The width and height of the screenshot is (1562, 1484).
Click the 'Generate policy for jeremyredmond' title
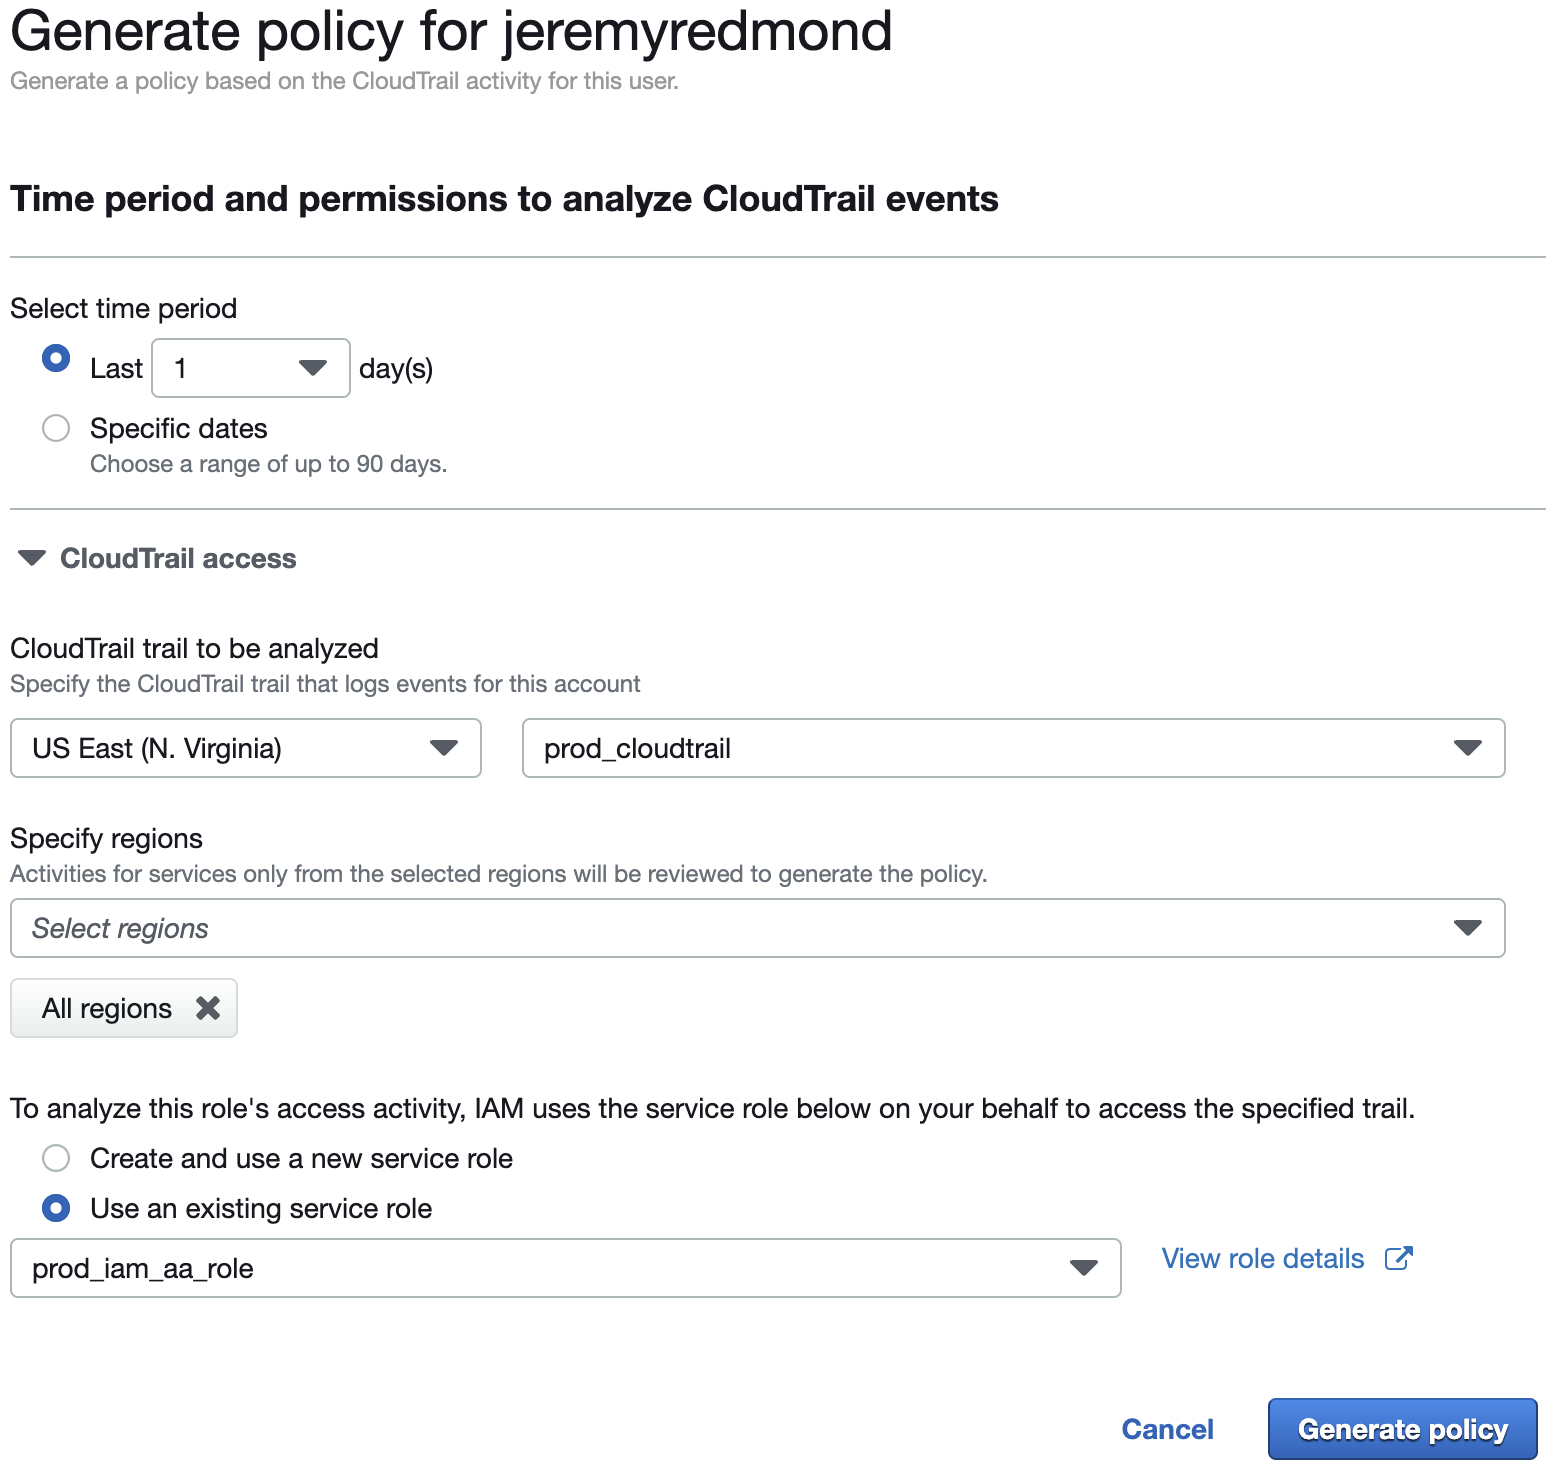[x=451, y=31]
